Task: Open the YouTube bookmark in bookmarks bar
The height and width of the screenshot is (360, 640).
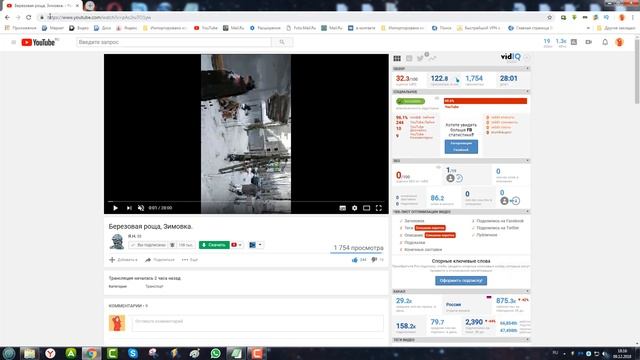Action: 206,28
